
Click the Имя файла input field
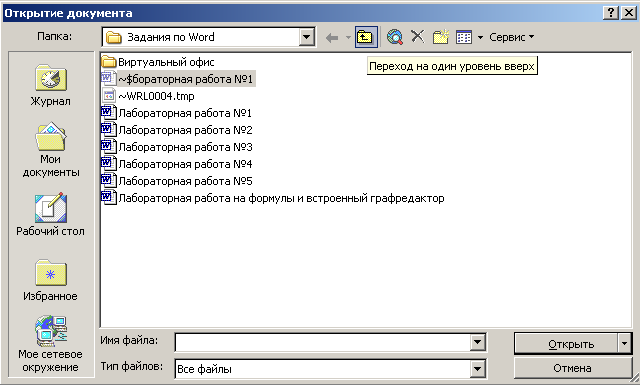pos(323,343)
